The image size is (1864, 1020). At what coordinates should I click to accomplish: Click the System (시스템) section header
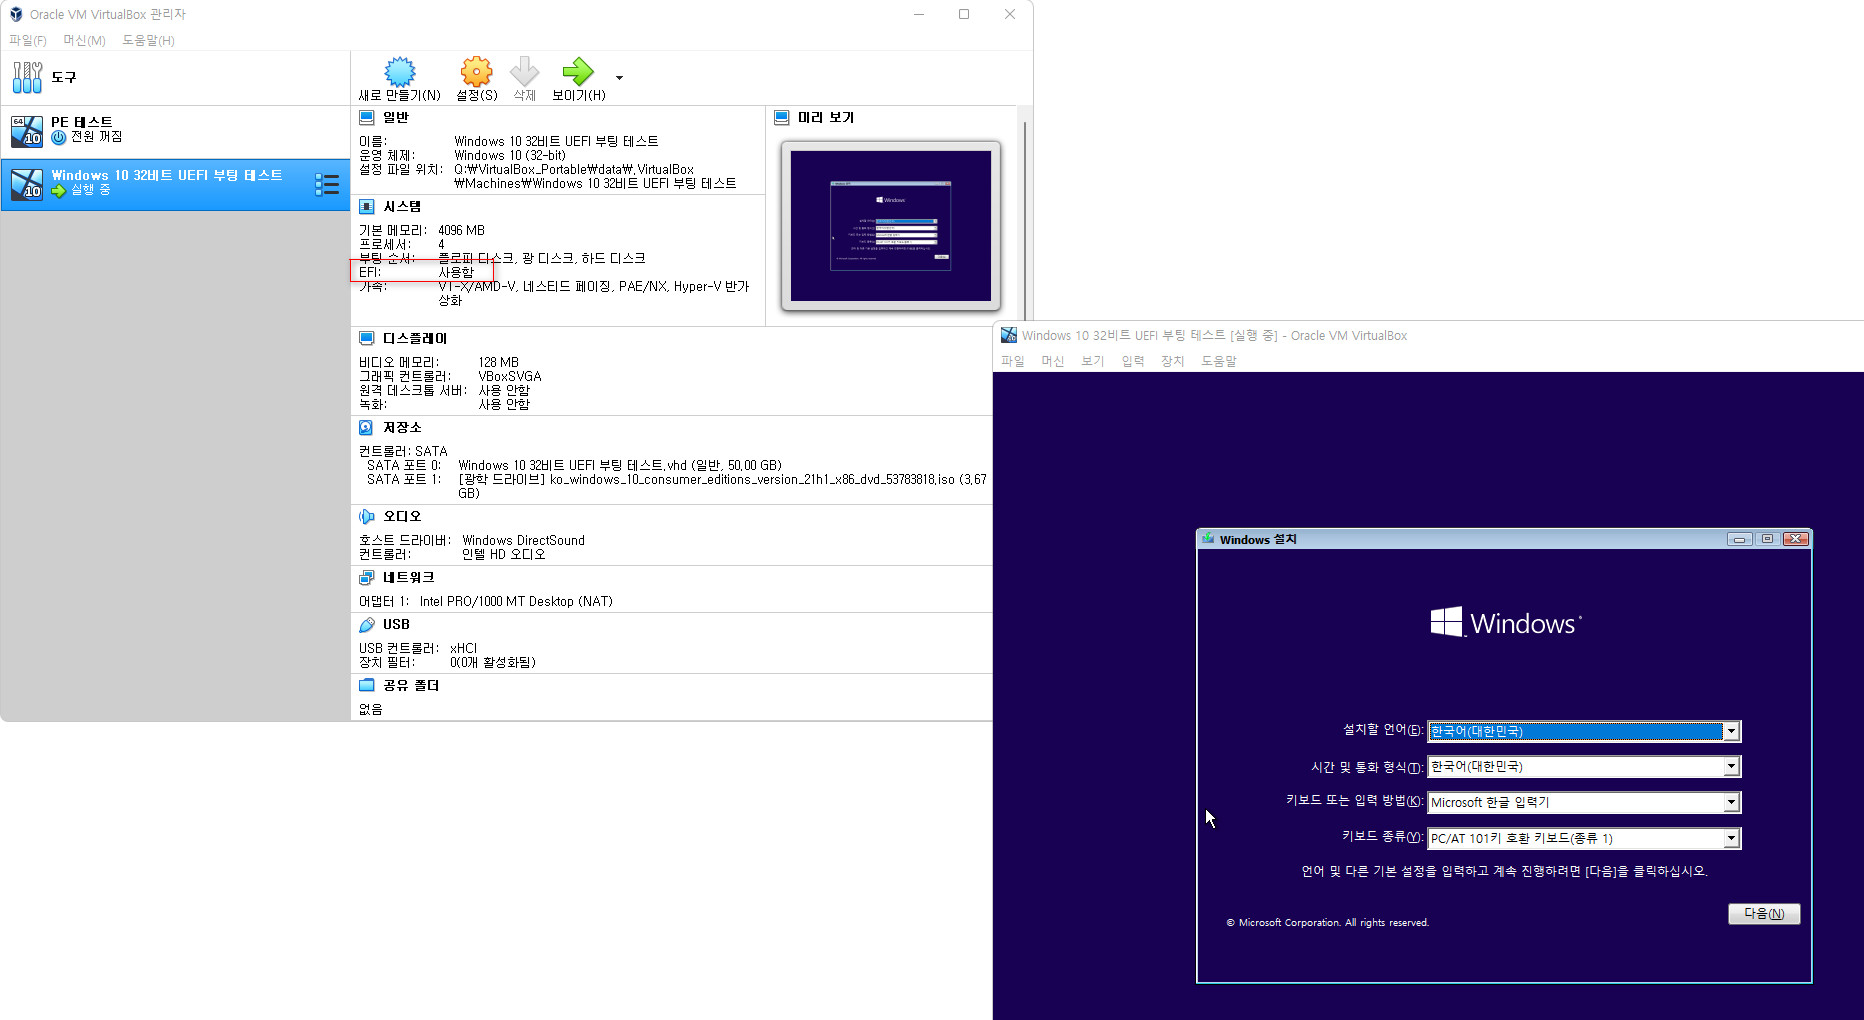pos(402,206)
